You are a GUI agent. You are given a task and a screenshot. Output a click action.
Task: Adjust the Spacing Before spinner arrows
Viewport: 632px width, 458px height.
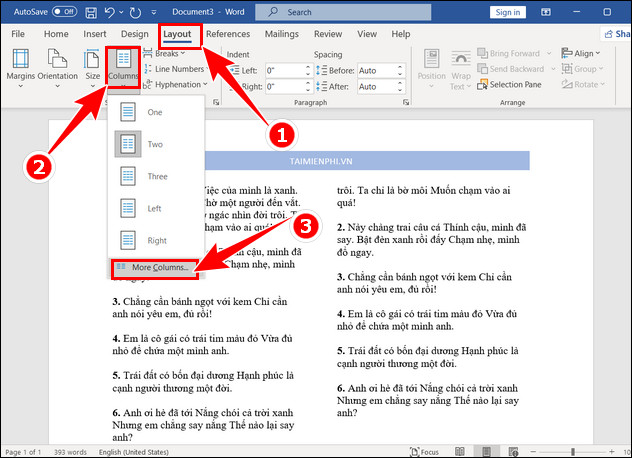point(400,71)
